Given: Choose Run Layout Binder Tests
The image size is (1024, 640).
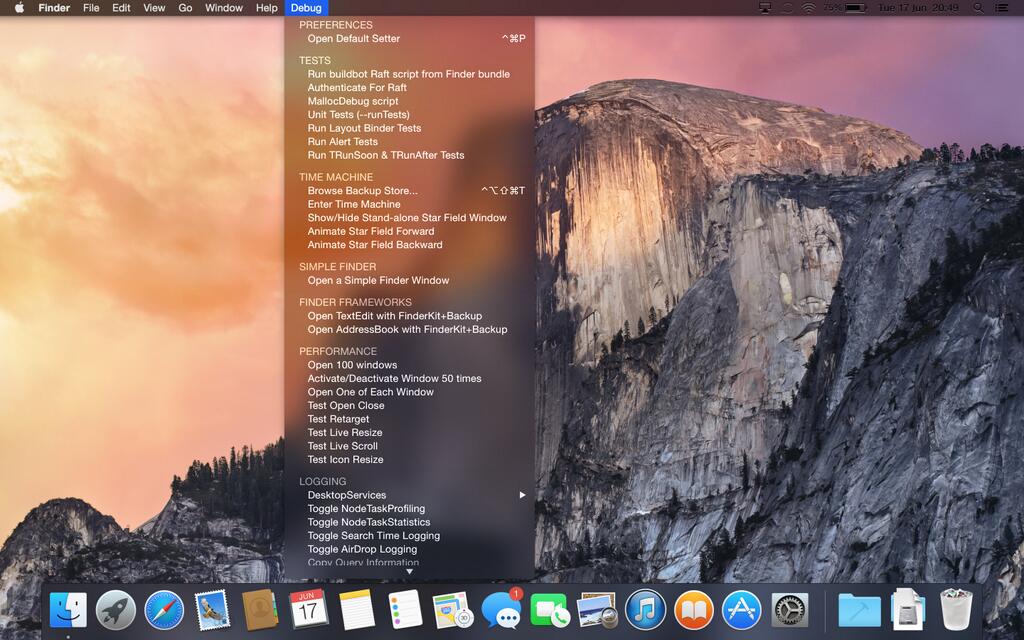Looking at the screenshot, I should (409, 128).
